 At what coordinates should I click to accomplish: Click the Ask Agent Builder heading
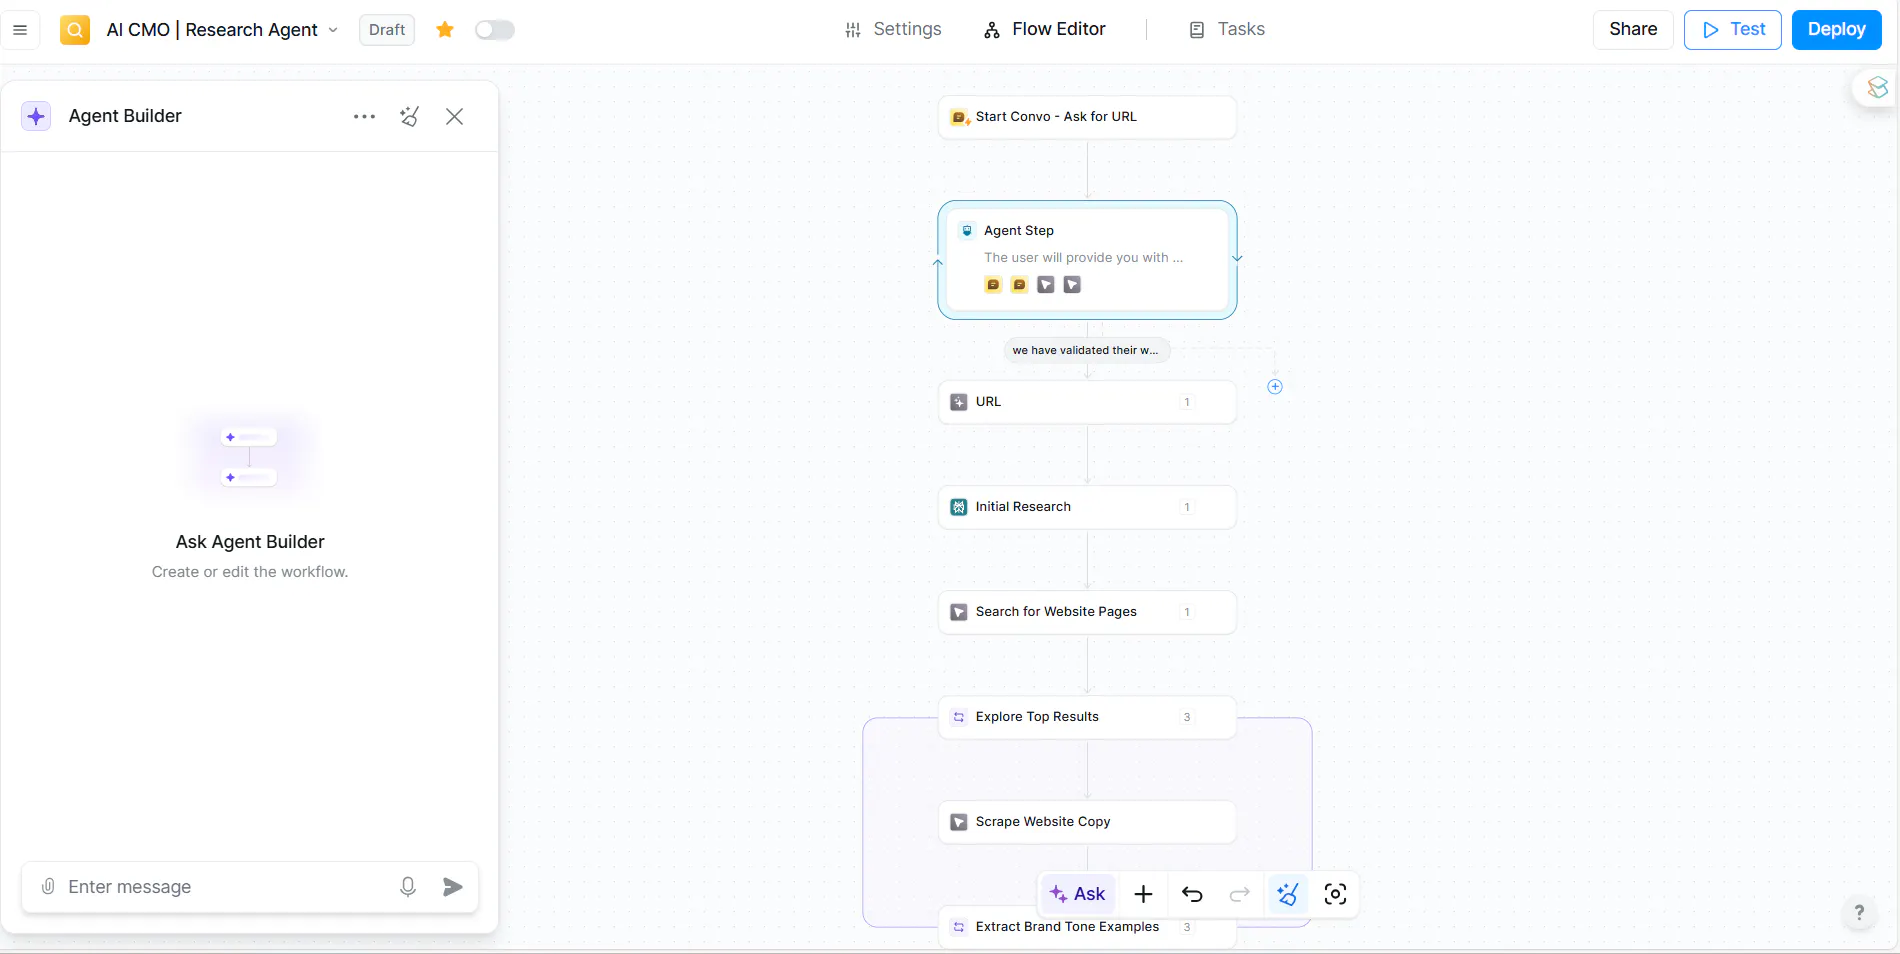[250, 542]
